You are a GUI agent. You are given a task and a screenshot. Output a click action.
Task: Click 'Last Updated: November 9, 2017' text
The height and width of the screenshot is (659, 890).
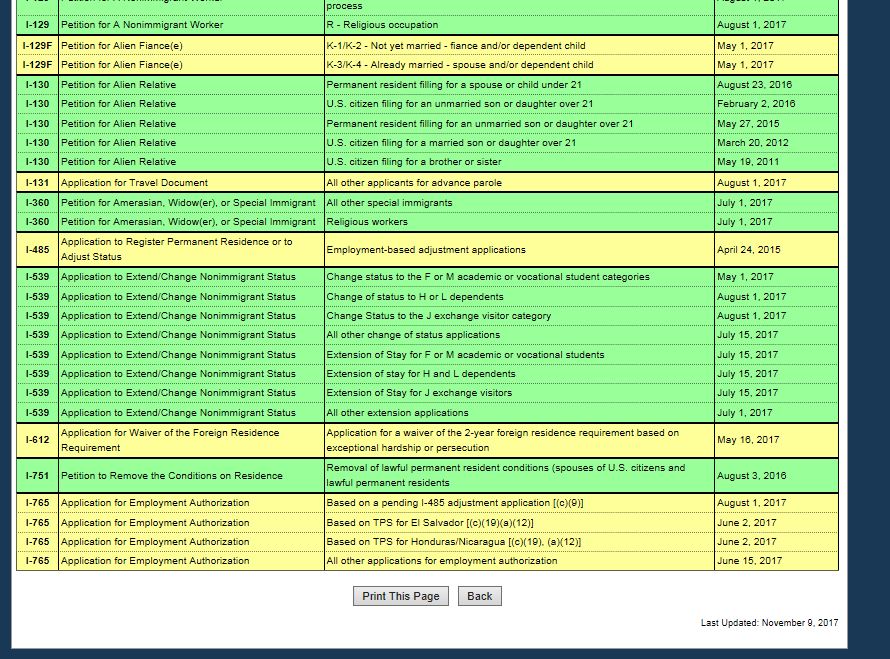(769, 623)
